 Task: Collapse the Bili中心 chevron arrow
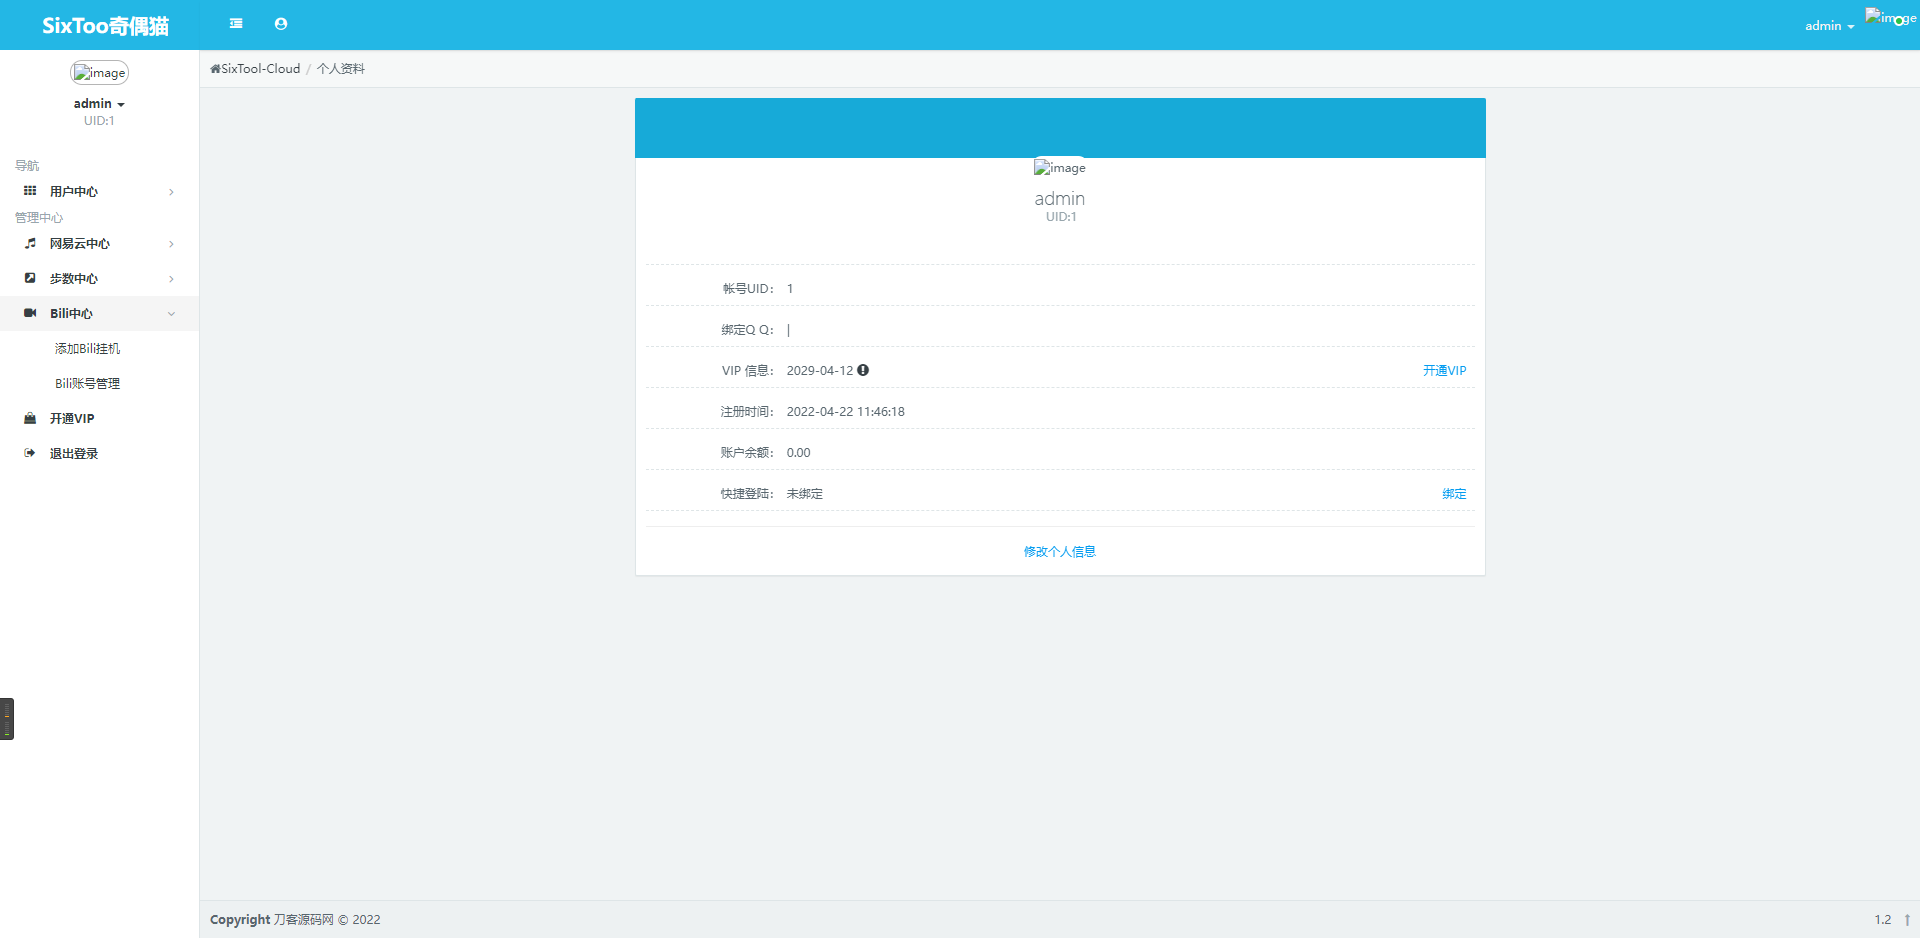coord(171,314)
